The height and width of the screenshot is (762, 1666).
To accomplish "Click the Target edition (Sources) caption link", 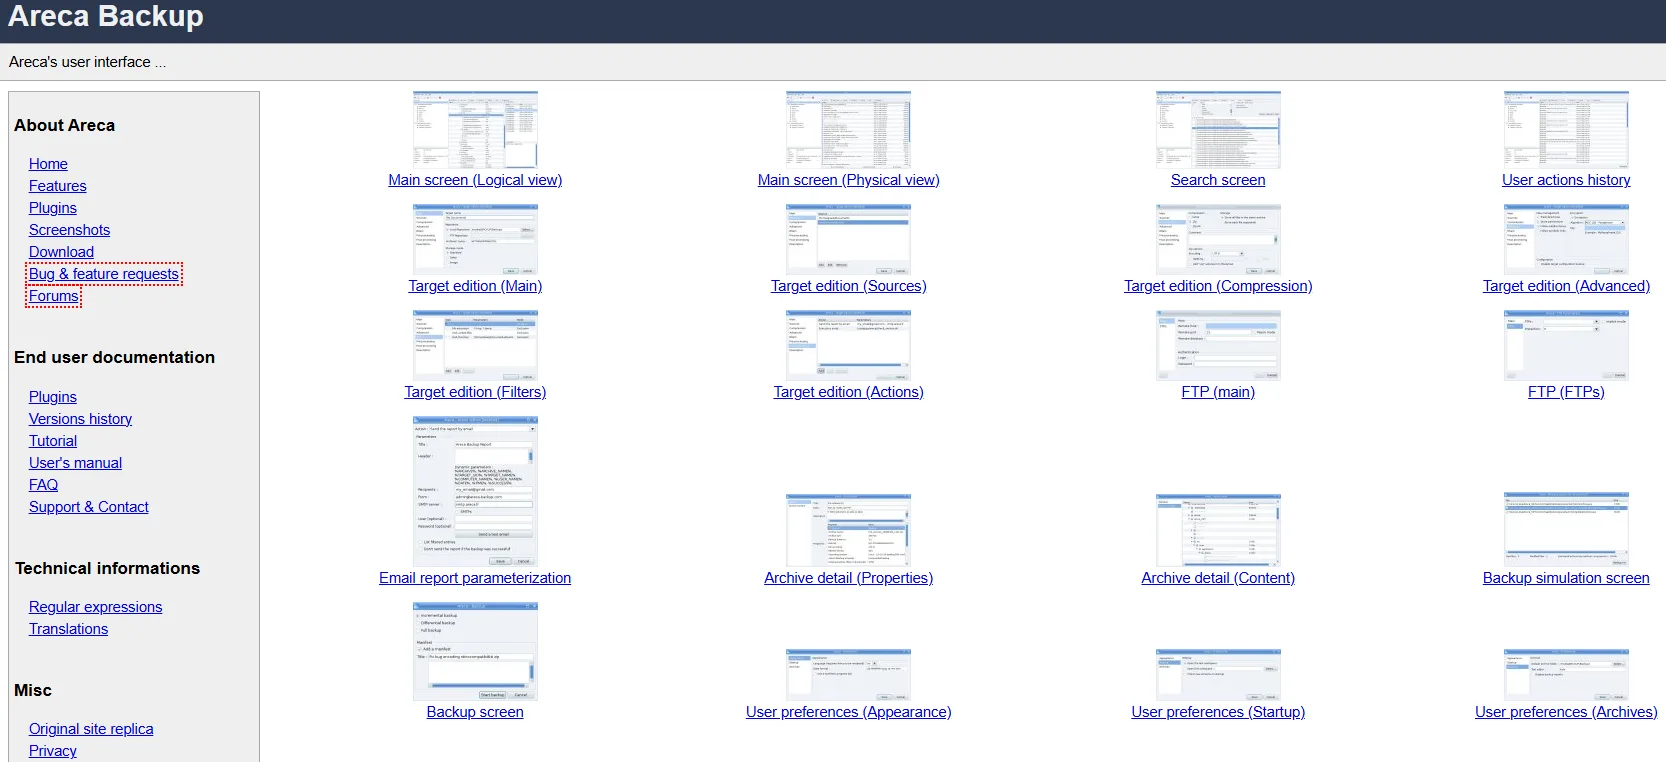I will (x=848, y=286).
